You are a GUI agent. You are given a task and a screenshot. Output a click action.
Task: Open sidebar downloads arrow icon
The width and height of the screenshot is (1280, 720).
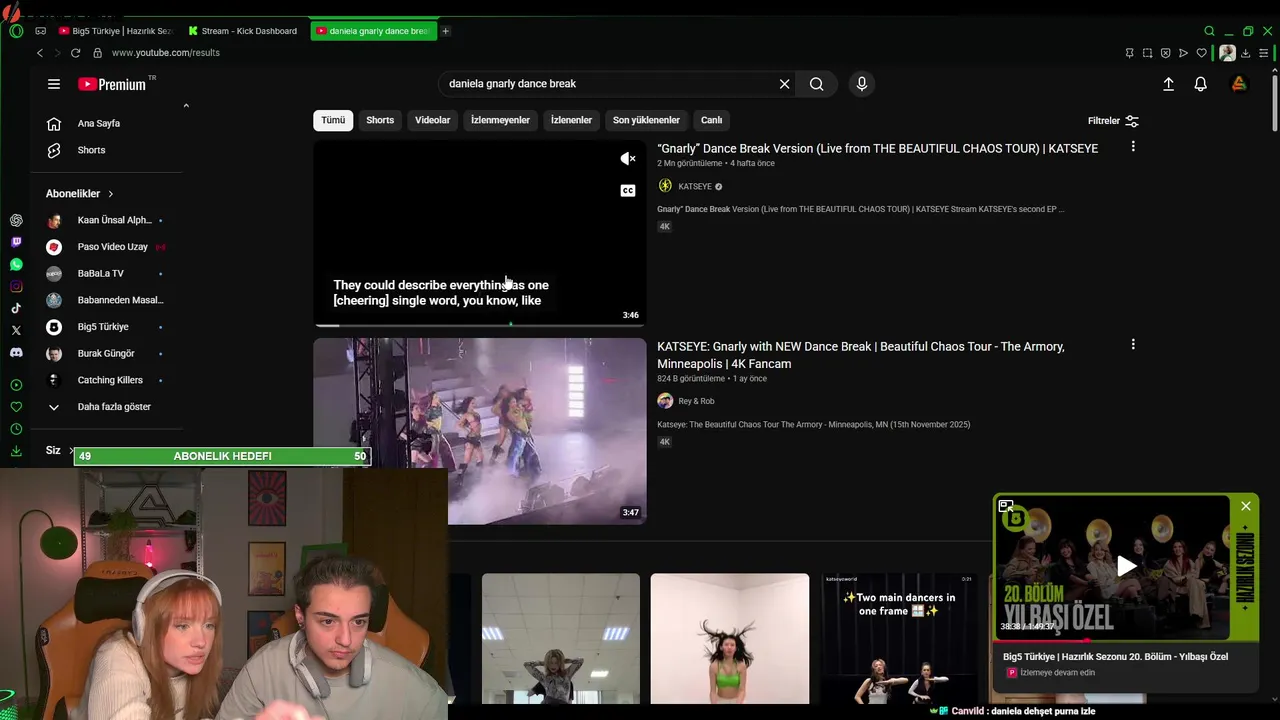pyautogui.click(x=16, y=451)
